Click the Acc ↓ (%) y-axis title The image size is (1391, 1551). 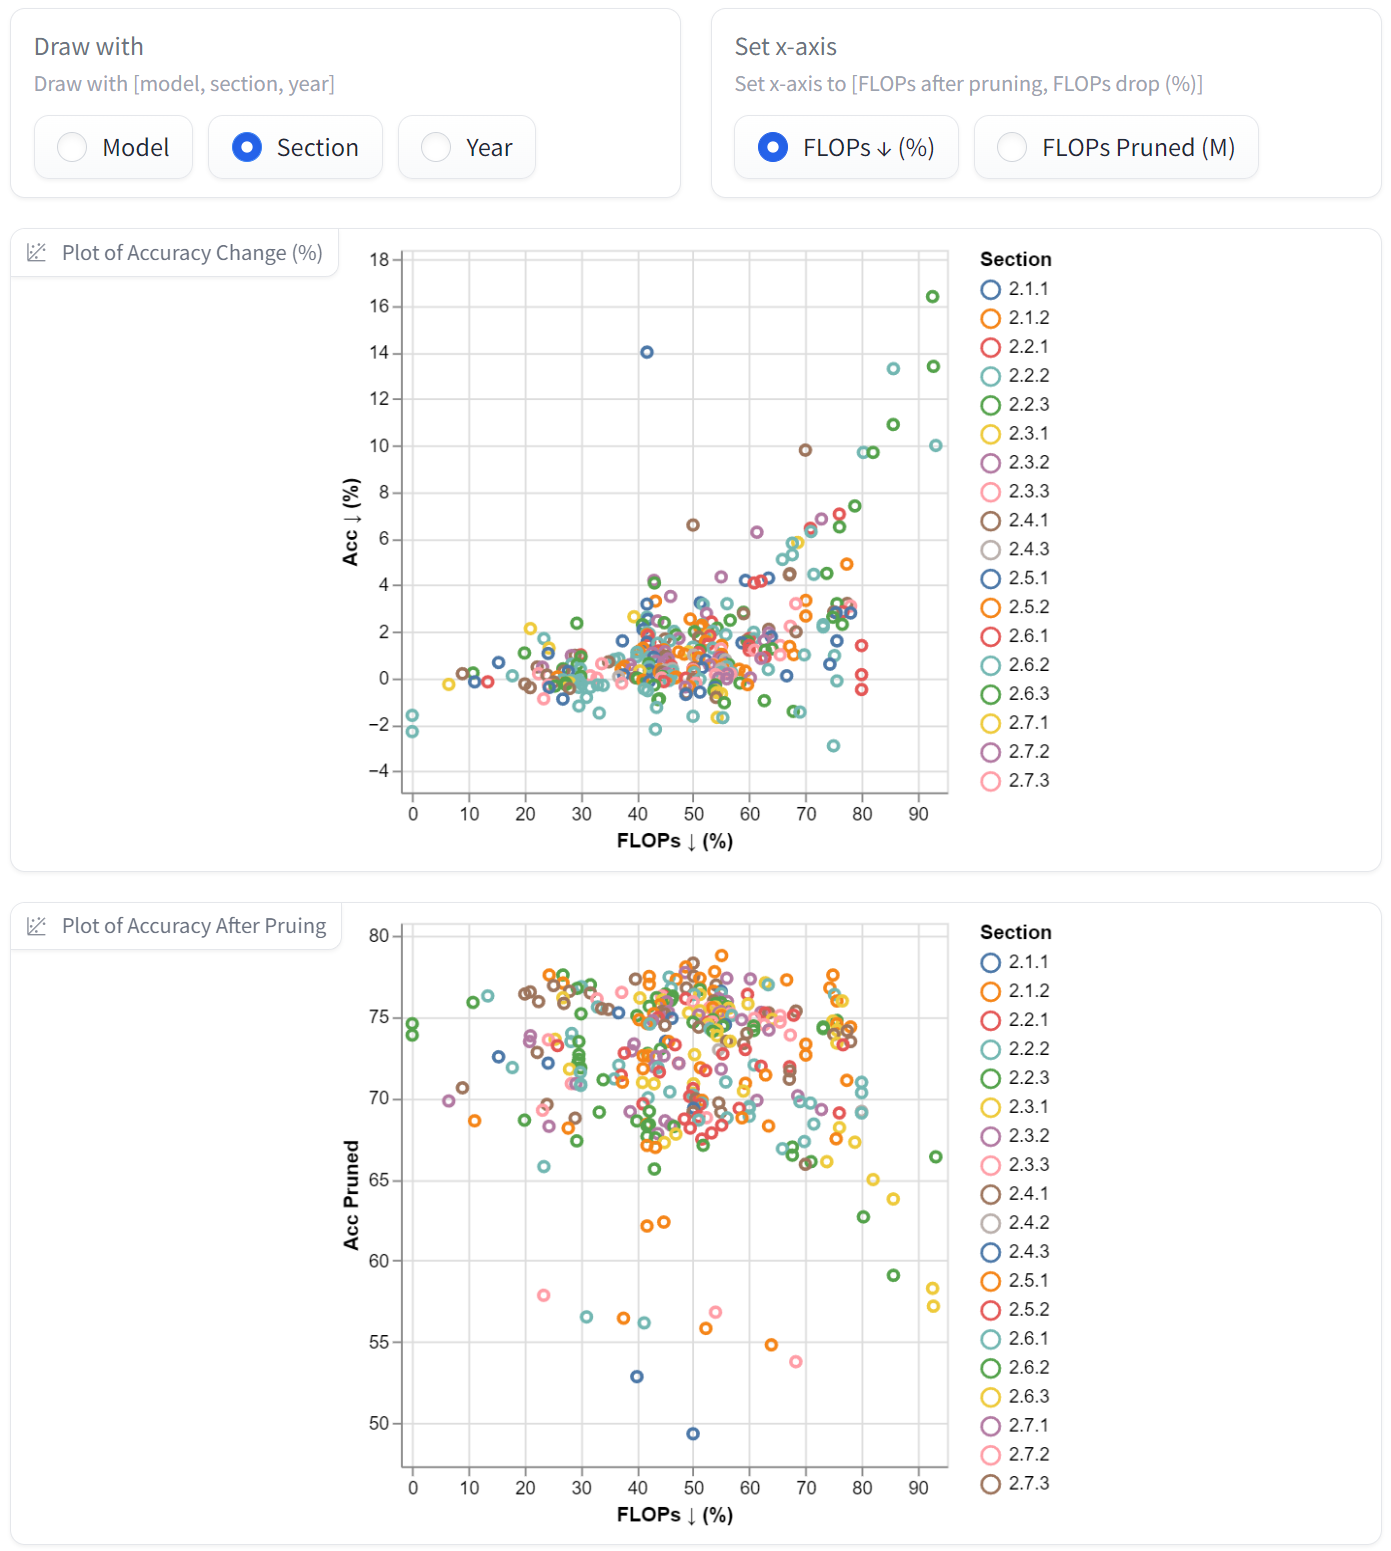[351, 522]
